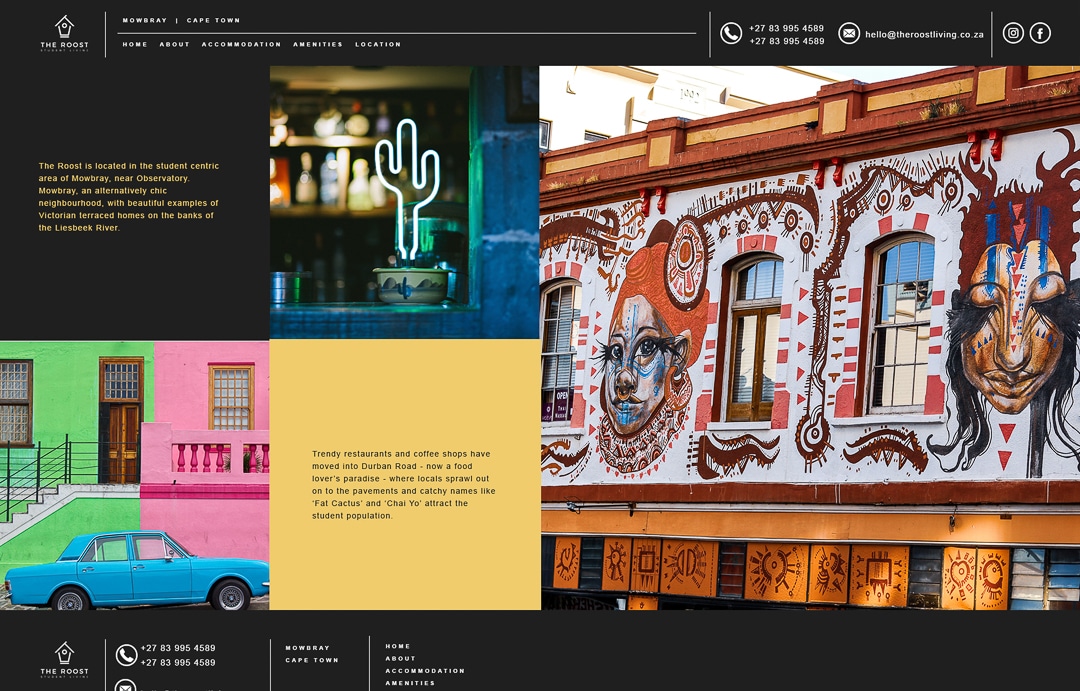Click the phone icon in footer
This screenshot has width=1080, height=691.
[x=126, y=655]
